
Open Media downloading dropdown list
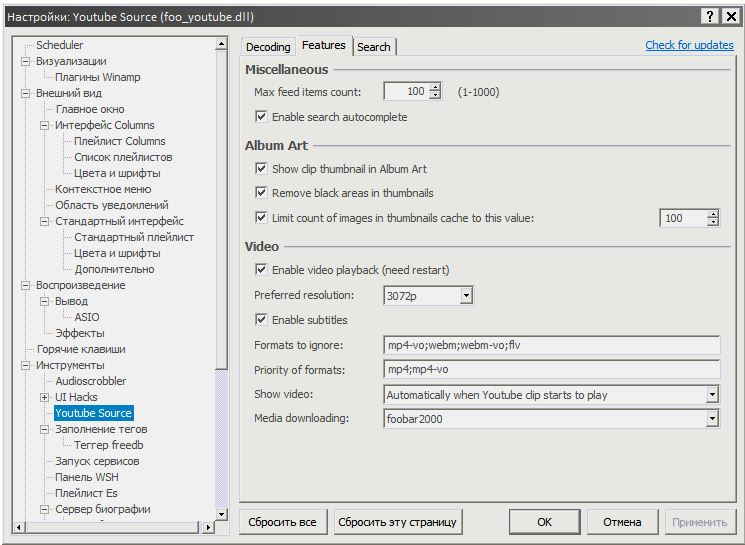712,419
